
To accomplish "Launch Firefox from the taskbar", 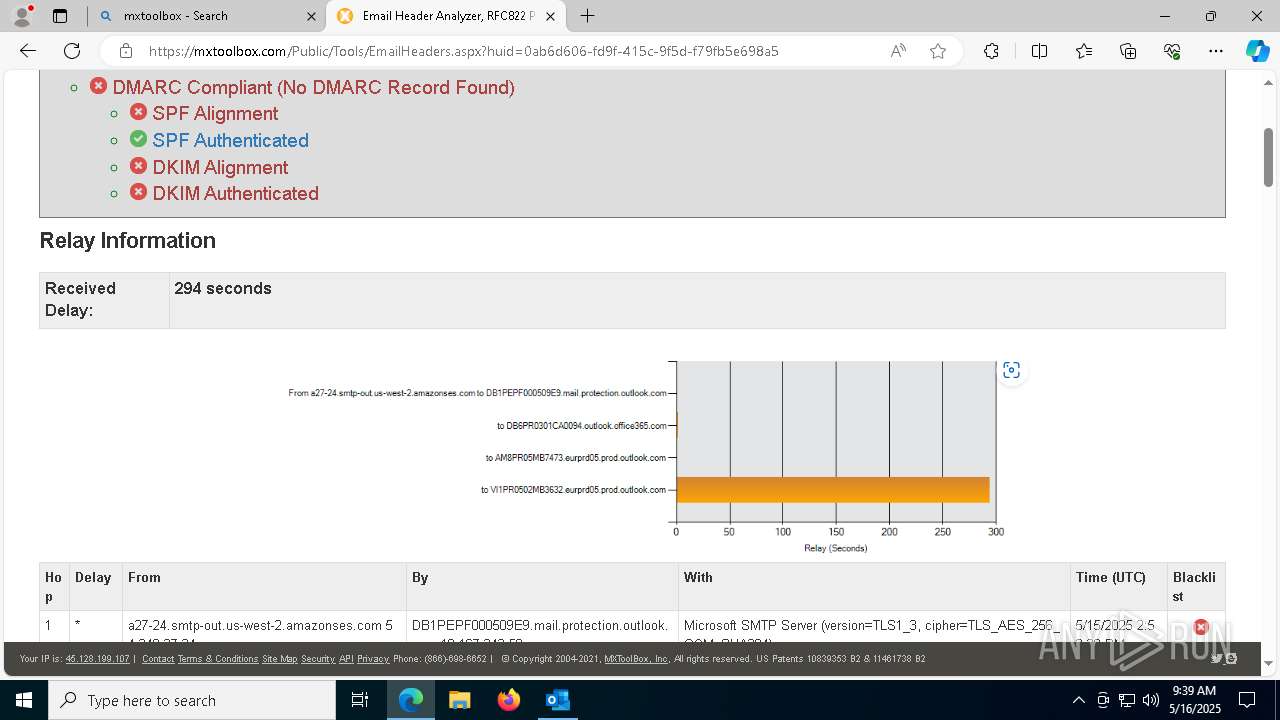I will tap(509, 700).
